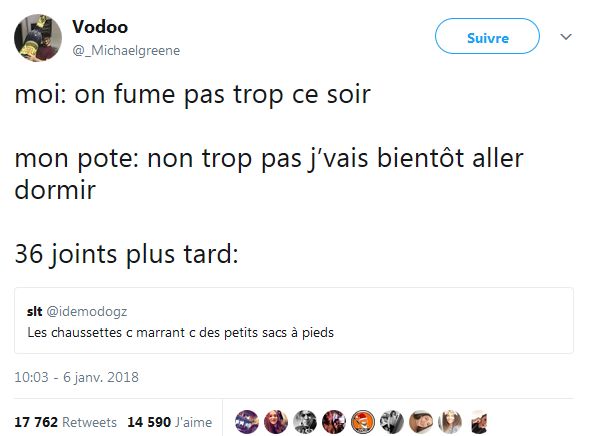Visit the @idemodogz handle
604x436 pixels.
[x=87, y=311]
